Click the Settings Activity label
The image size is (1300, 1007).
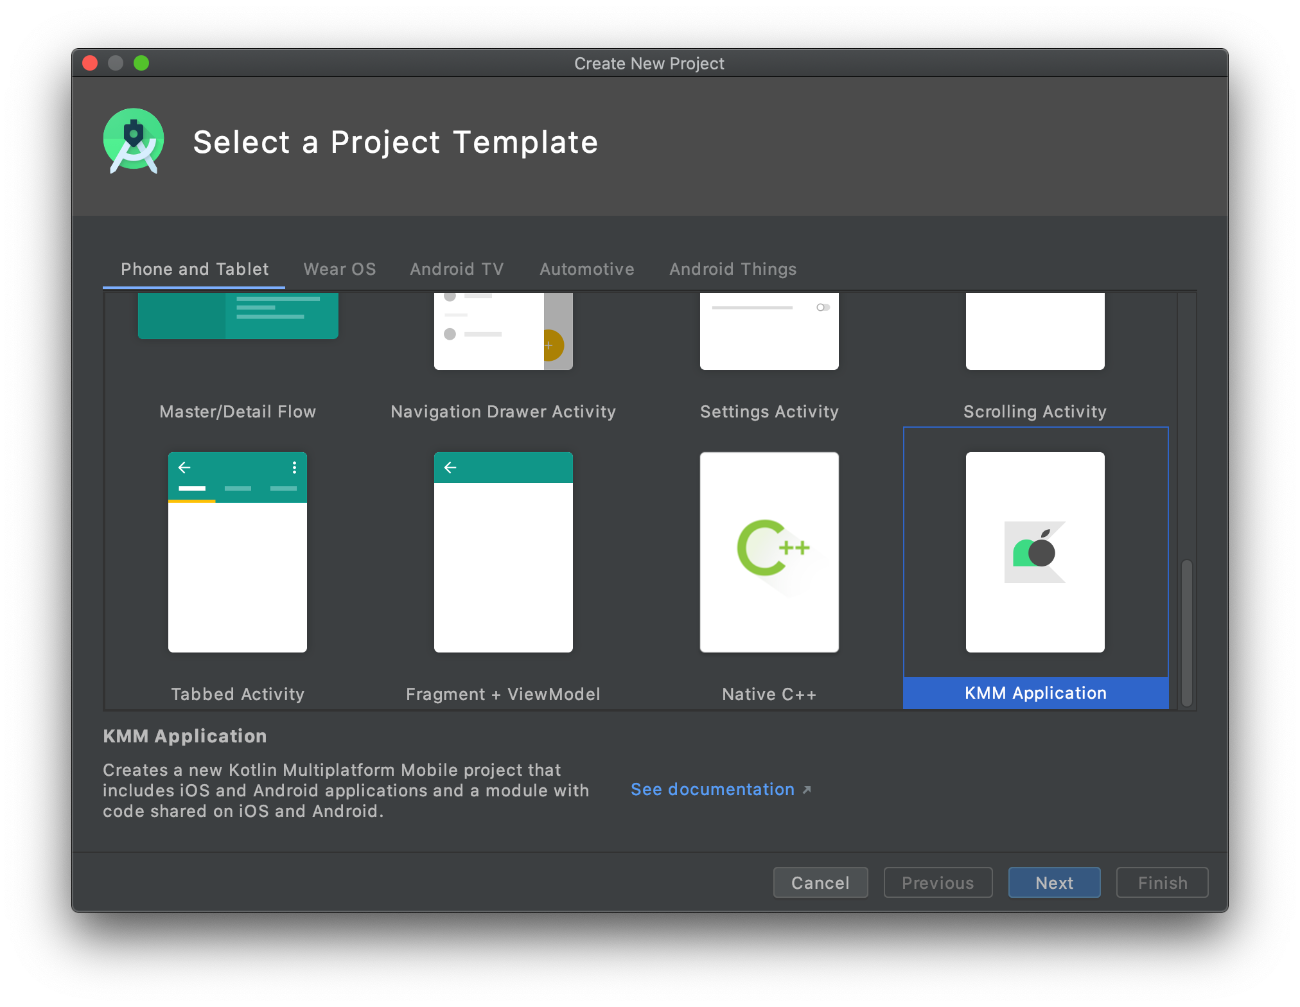pyautogui.click(x=769, y=412)
